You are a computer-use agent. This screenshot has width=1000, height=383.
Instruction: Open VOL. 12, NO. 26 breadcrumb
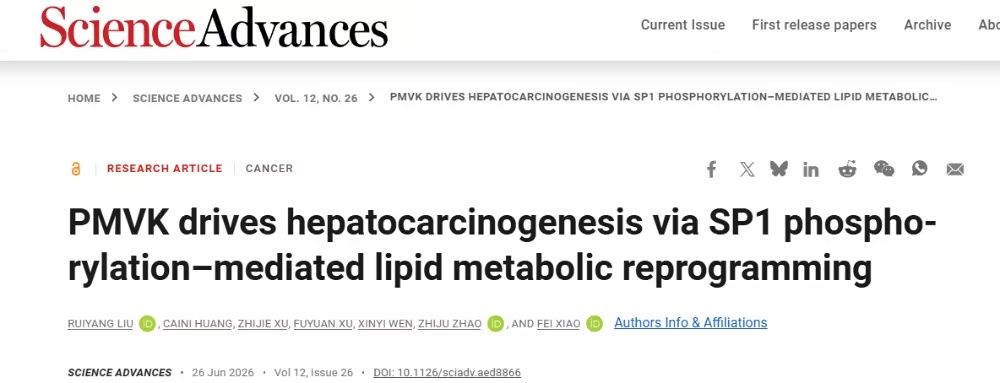[x=316, y=98]
